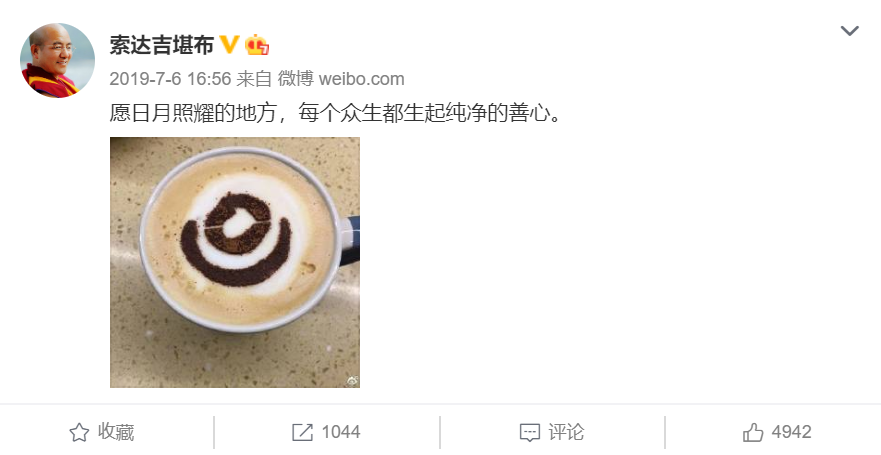Follow the 微博 weibo.com source link
Image resolution: width=881 pixels, height=455 pixels.
coord(340,79)
